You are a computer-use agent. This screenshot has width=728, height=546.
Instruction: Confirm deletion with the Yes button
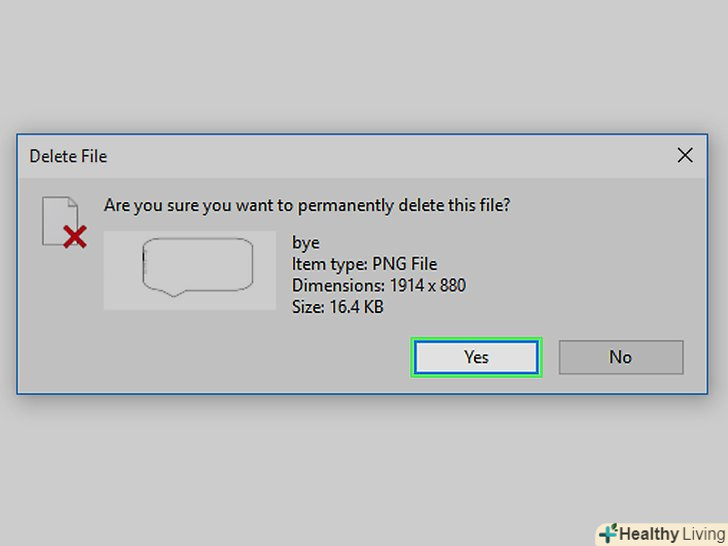(476, 357)
